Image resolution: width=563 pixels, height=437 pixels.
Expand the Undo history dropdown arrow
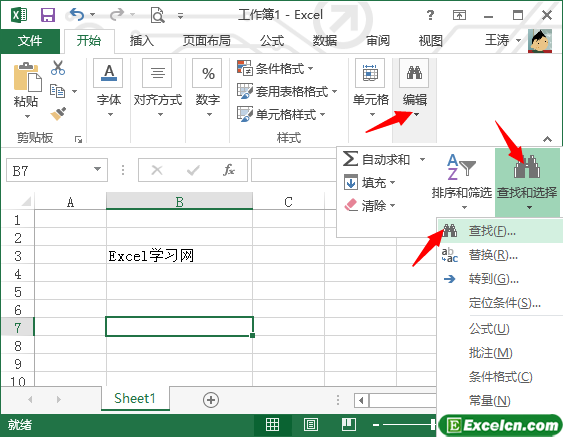[x=93, y=15]
